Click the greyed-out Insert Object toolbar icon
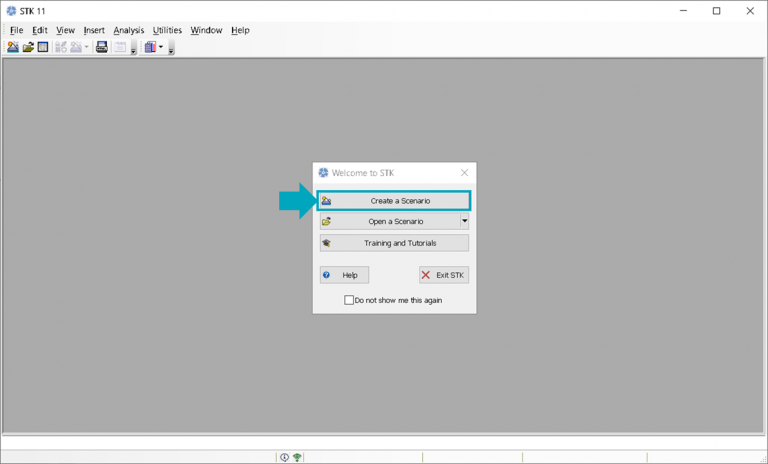Screen dimensions: 768x464 [61, 47]
